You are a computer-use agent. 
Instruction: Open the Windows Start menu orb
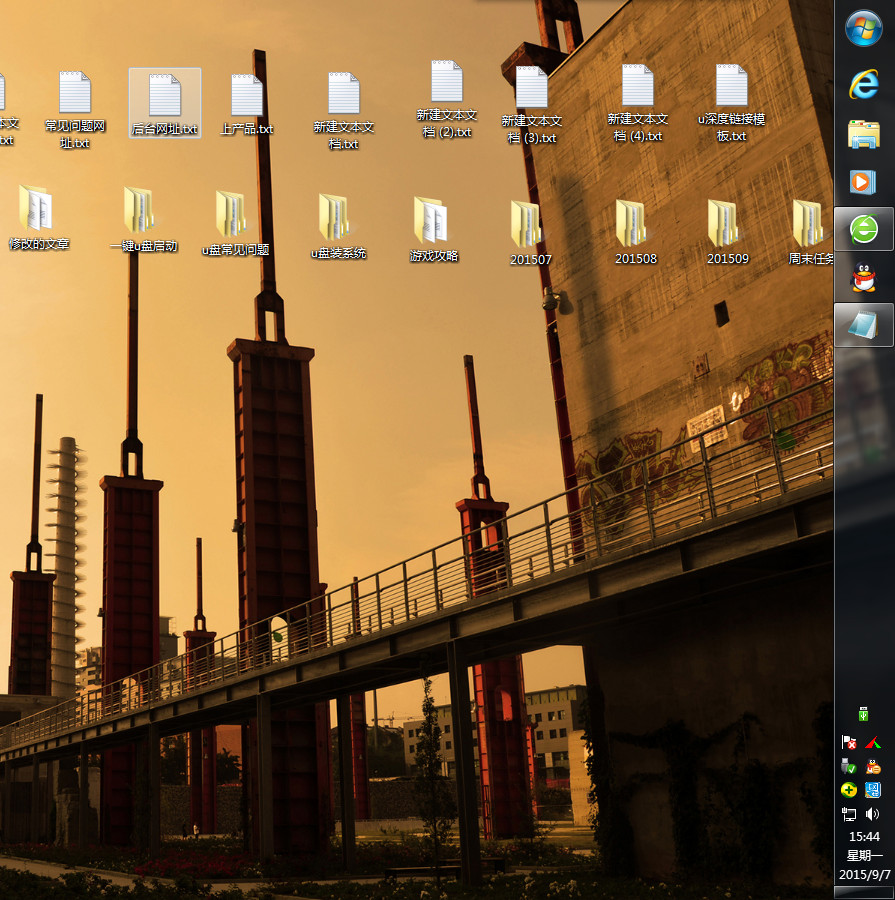coord(864,29)
